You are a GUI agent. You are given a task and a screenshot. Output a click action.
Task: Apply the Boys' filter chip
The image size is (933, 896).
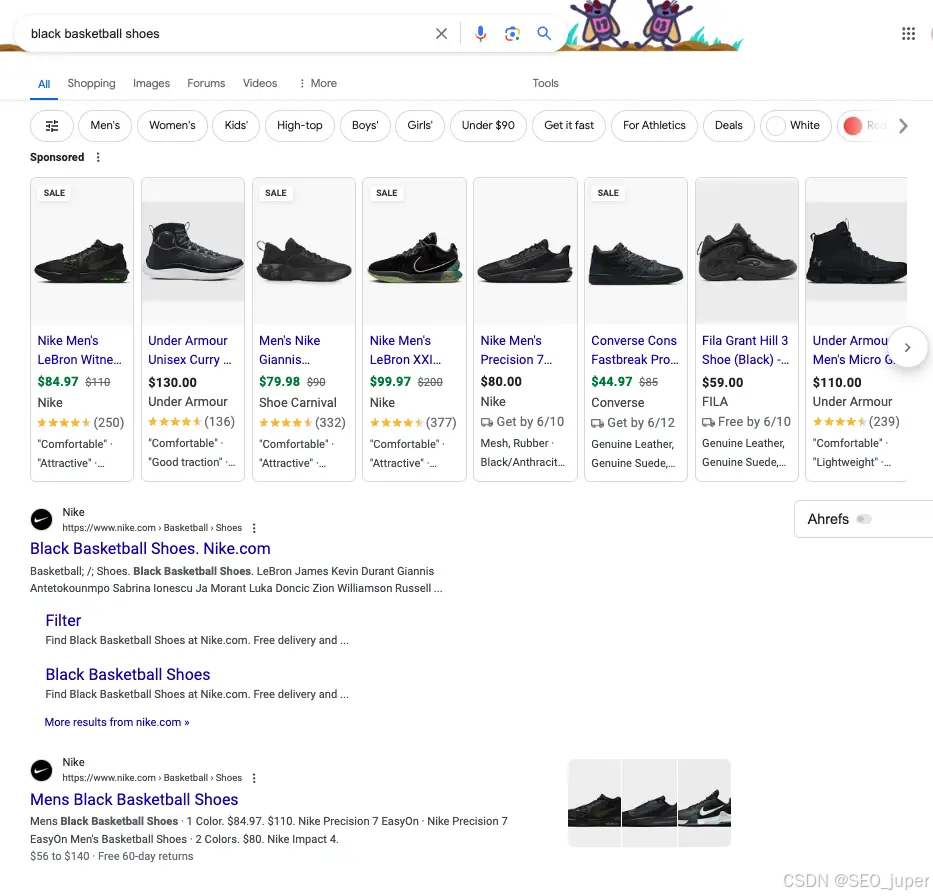(365, 126)
